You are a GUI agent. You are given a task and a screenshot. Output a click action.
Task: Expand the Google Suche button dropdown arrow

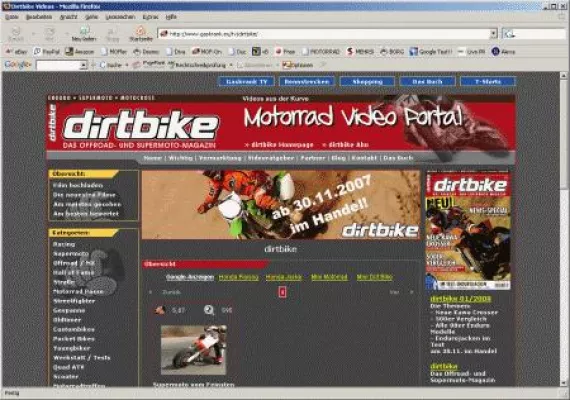point(127,65)
